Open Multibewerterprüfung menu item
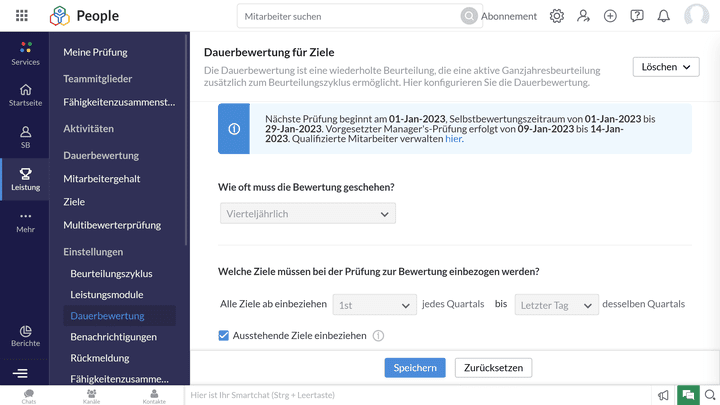Viewport: 720px width, 405px height. (x=112, y=225)
